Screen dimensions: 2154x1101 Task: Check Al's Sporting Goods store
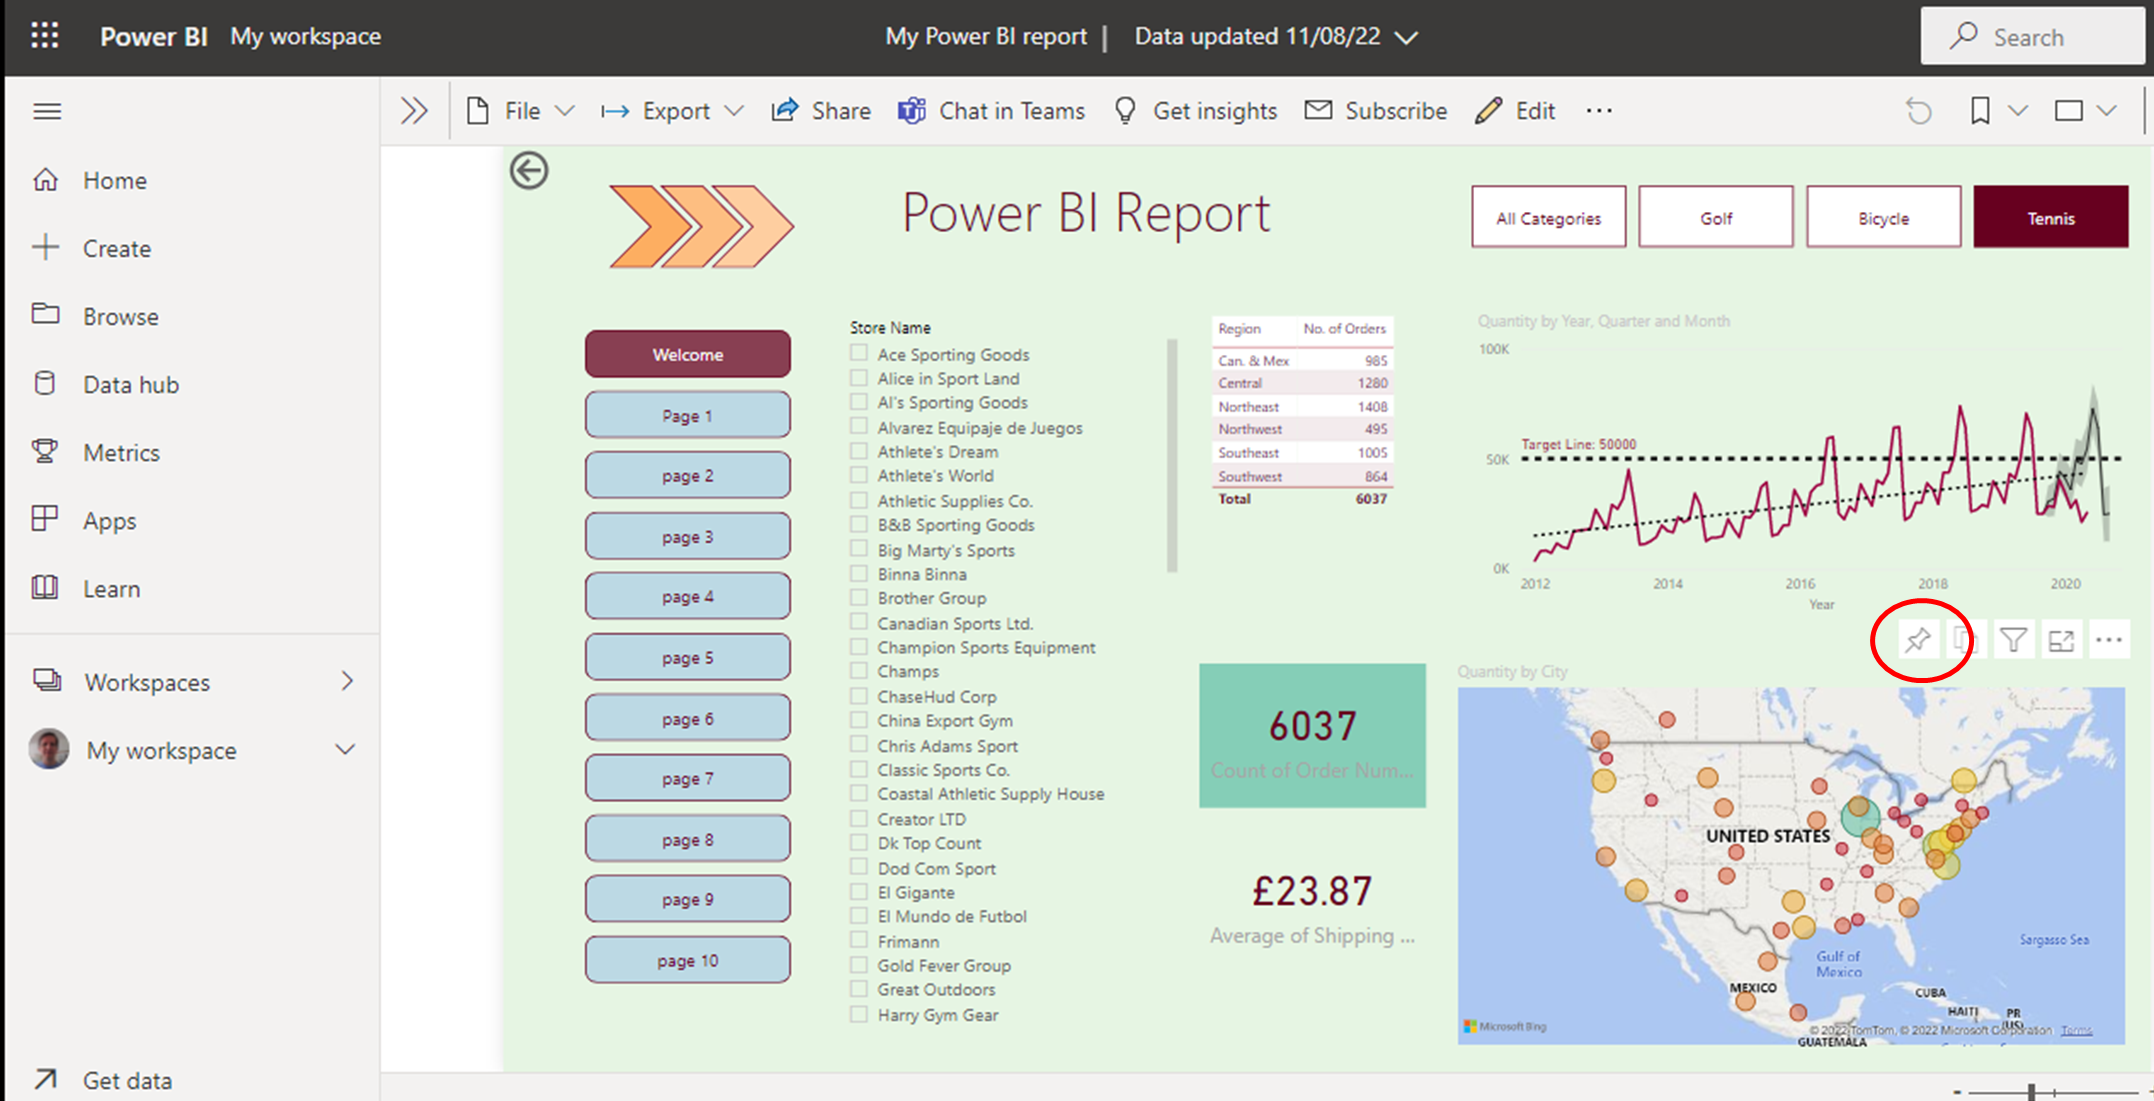tap(859, 401)
